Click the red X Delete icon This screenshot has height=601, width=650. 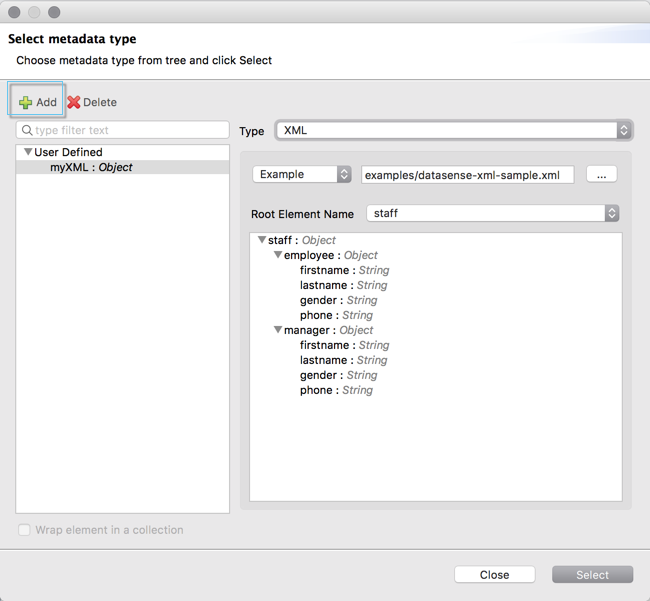(74, 102)
